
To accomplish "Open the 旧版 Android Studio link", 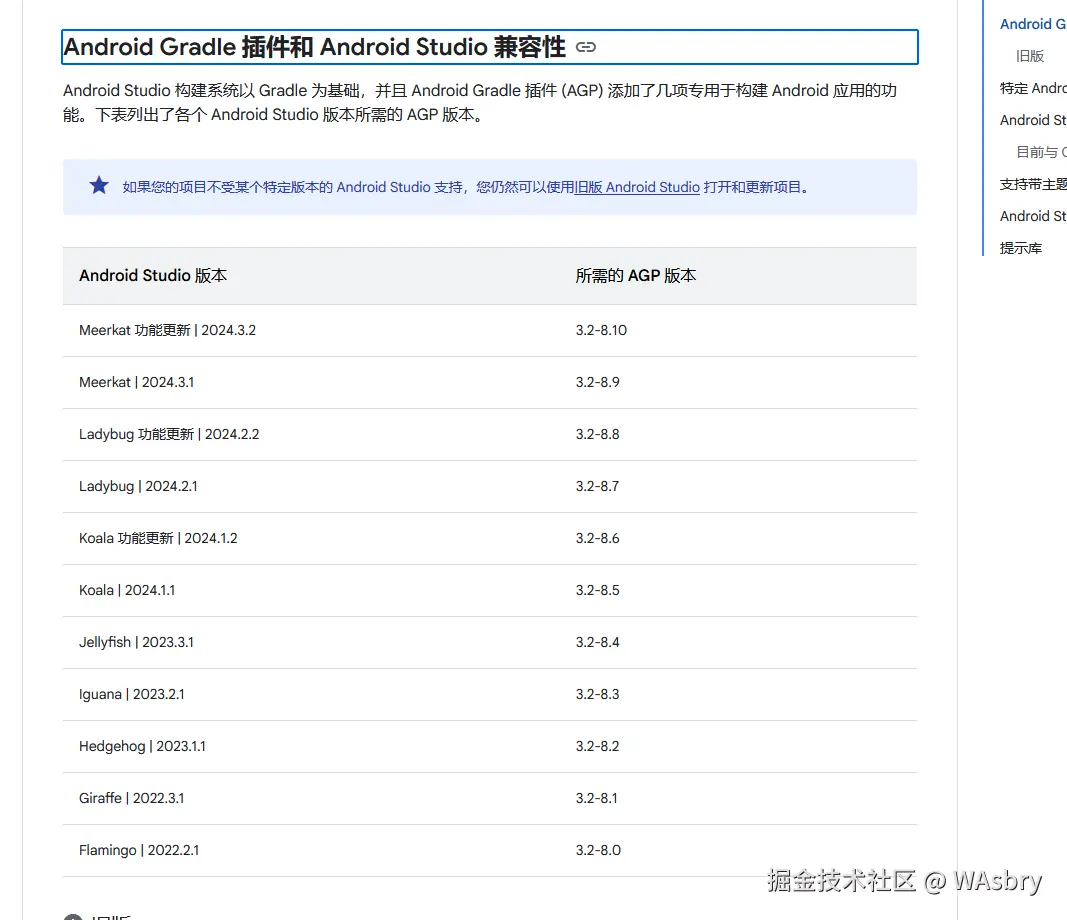I will coord(637,187).
